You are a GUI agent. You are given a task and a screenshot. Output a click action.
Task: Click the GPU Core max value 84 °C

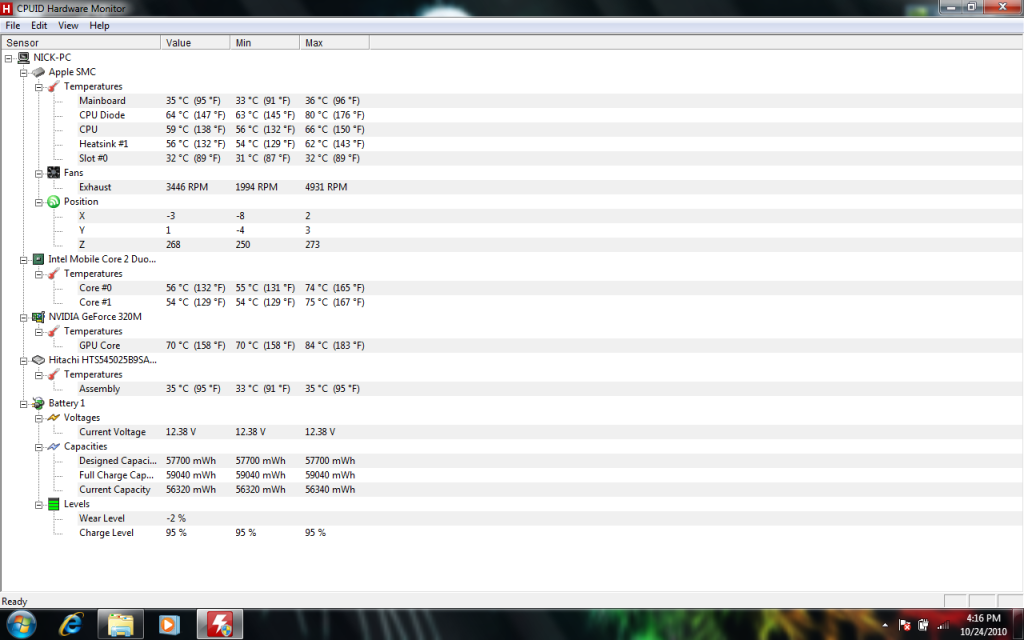334,345
